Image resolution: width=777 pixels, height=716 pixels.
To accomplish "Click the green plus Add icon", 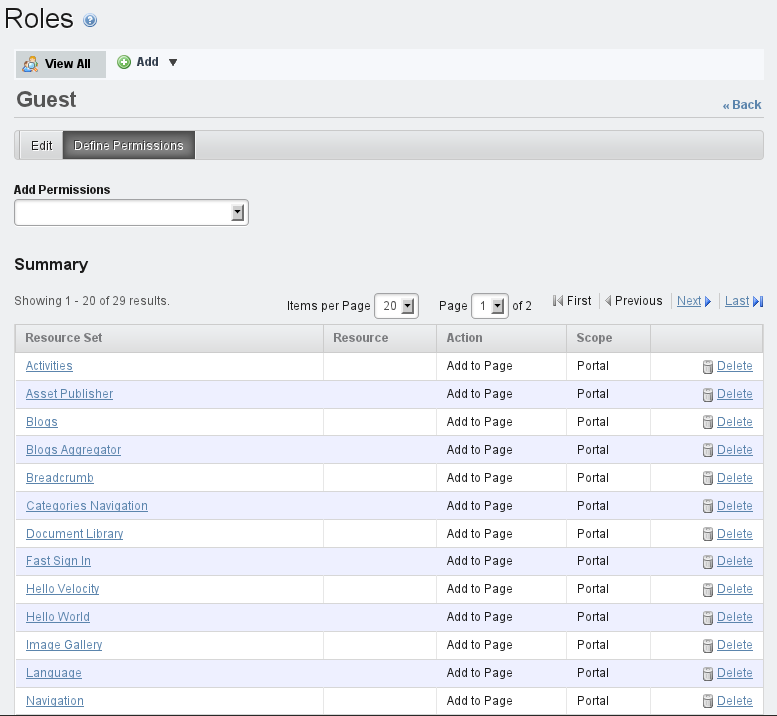I will pos(124,62).
